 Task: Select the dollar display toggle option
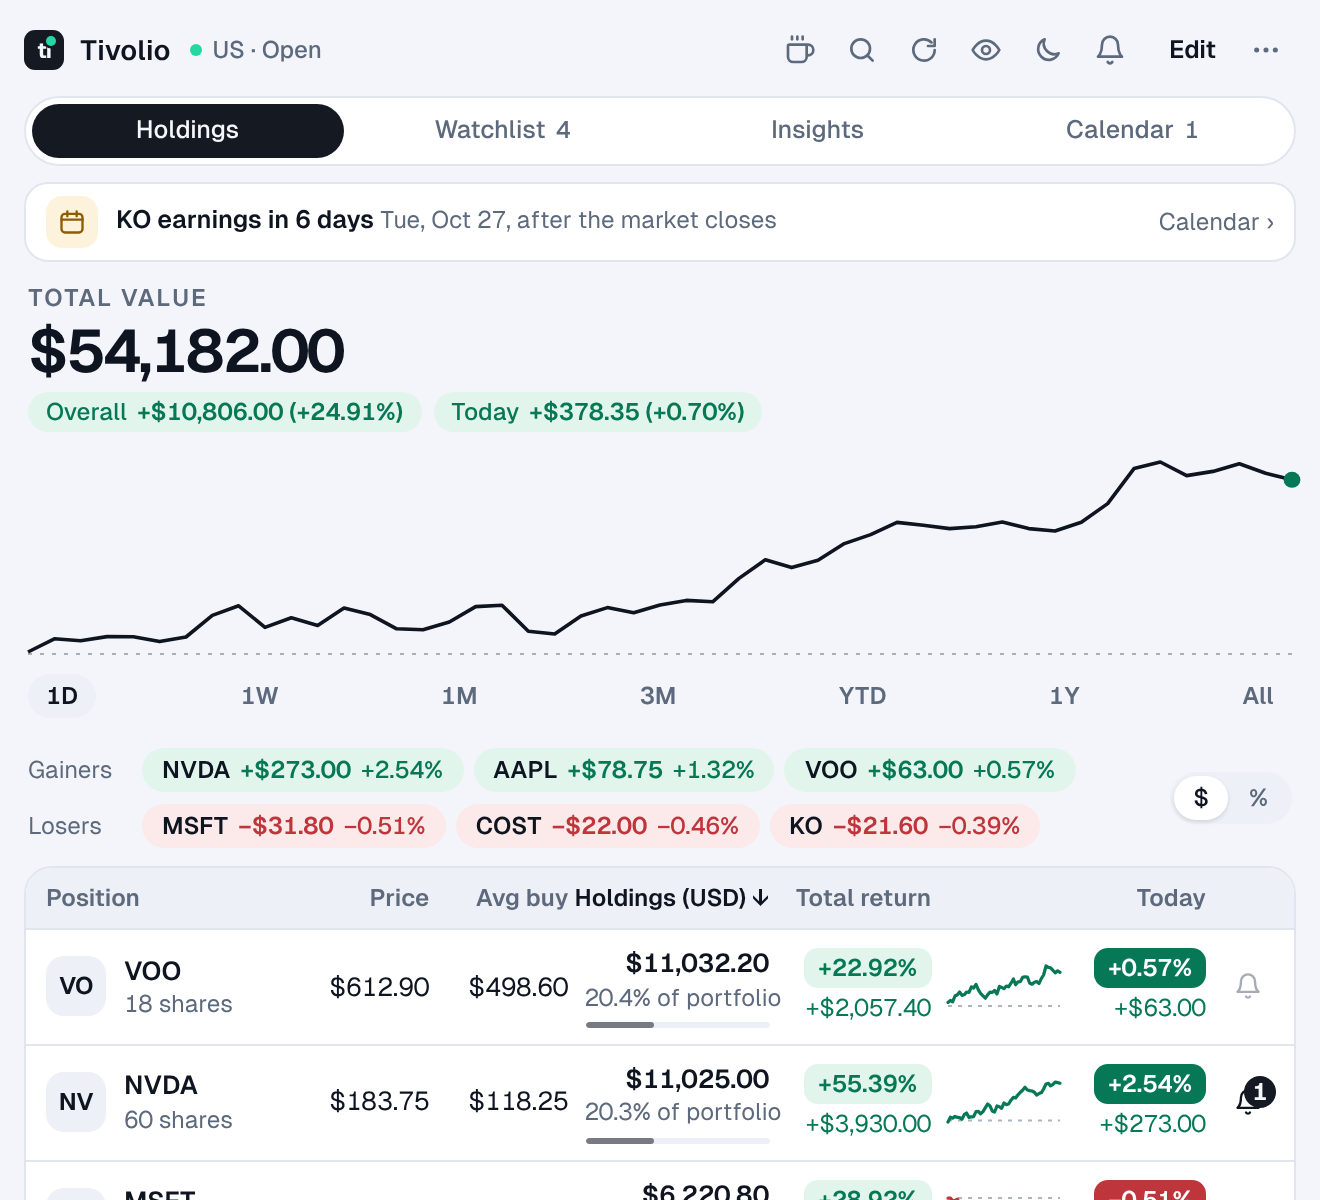click(1201, 798)
